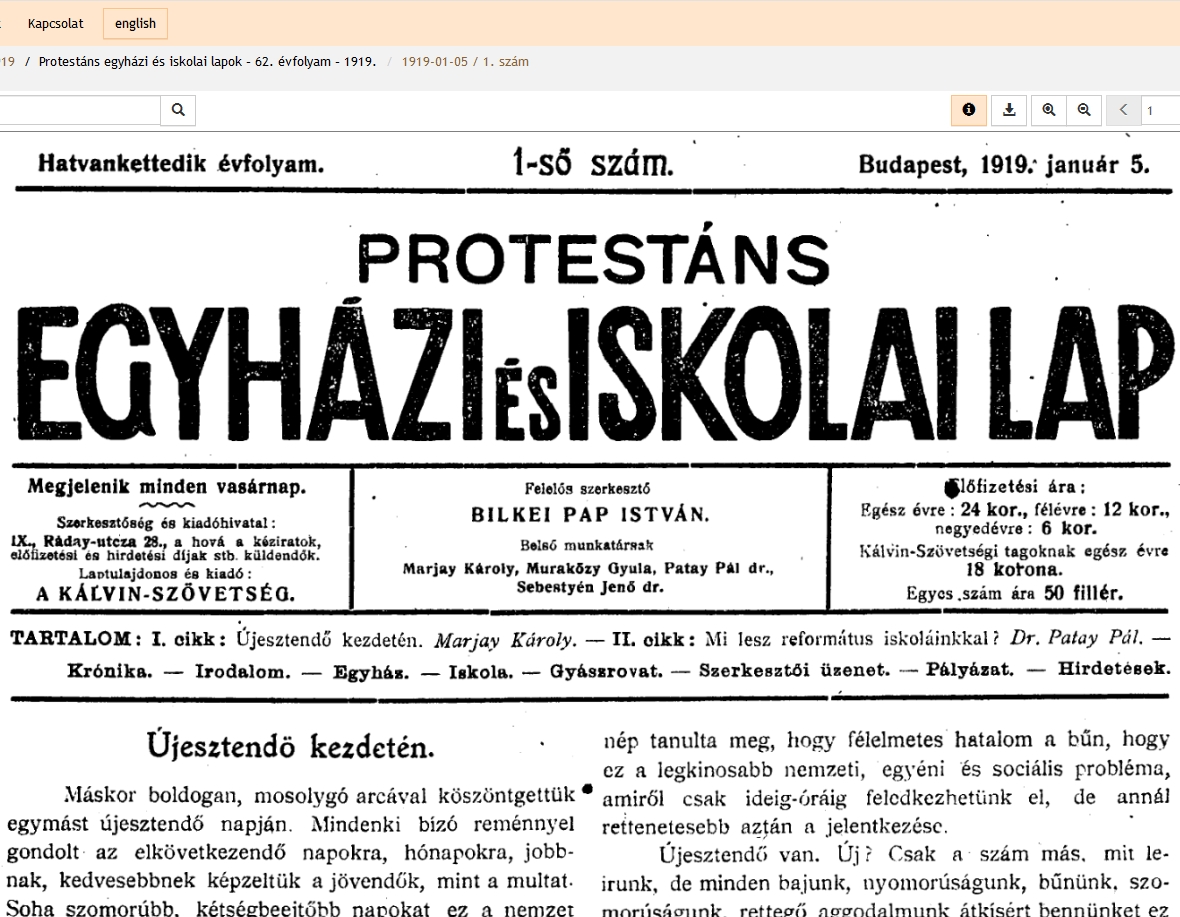Click the page number input field
This screenshot has width=1180, height=917.
[1160, 110]
